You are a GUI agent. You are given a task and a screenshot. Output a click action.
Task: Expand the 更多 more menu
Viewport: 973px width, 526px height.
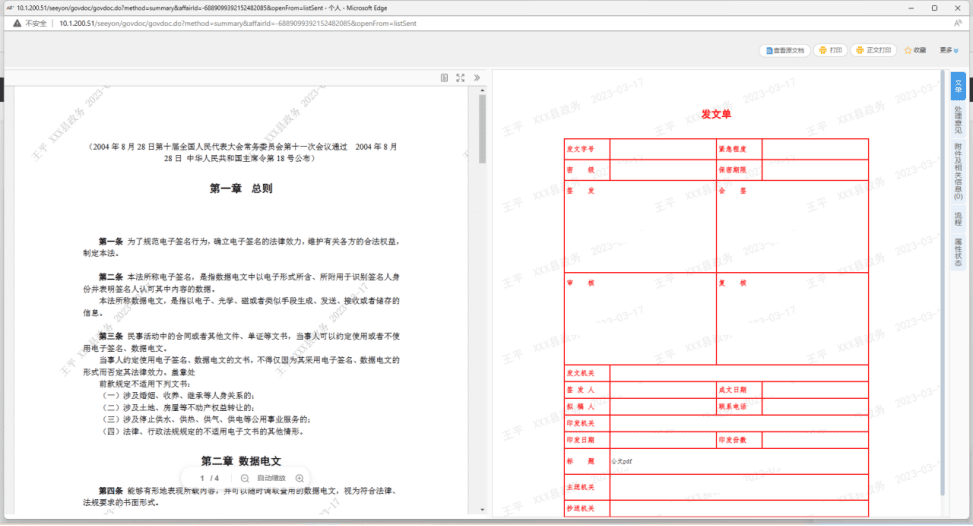[x=949, y=50]
